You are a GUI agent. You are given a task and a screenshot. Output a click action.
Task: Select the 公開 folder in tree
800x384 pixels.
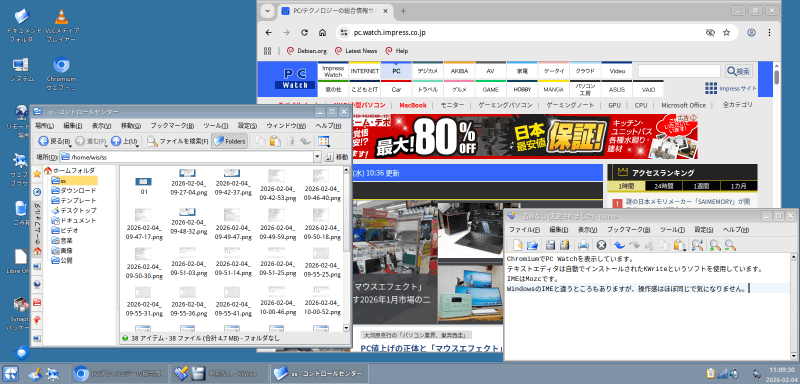click(62, 260)
